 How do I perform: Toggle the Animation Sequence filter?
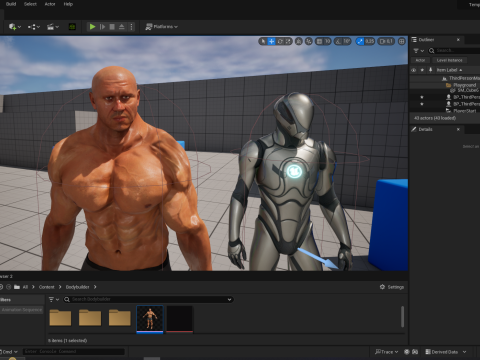(22, 310)
